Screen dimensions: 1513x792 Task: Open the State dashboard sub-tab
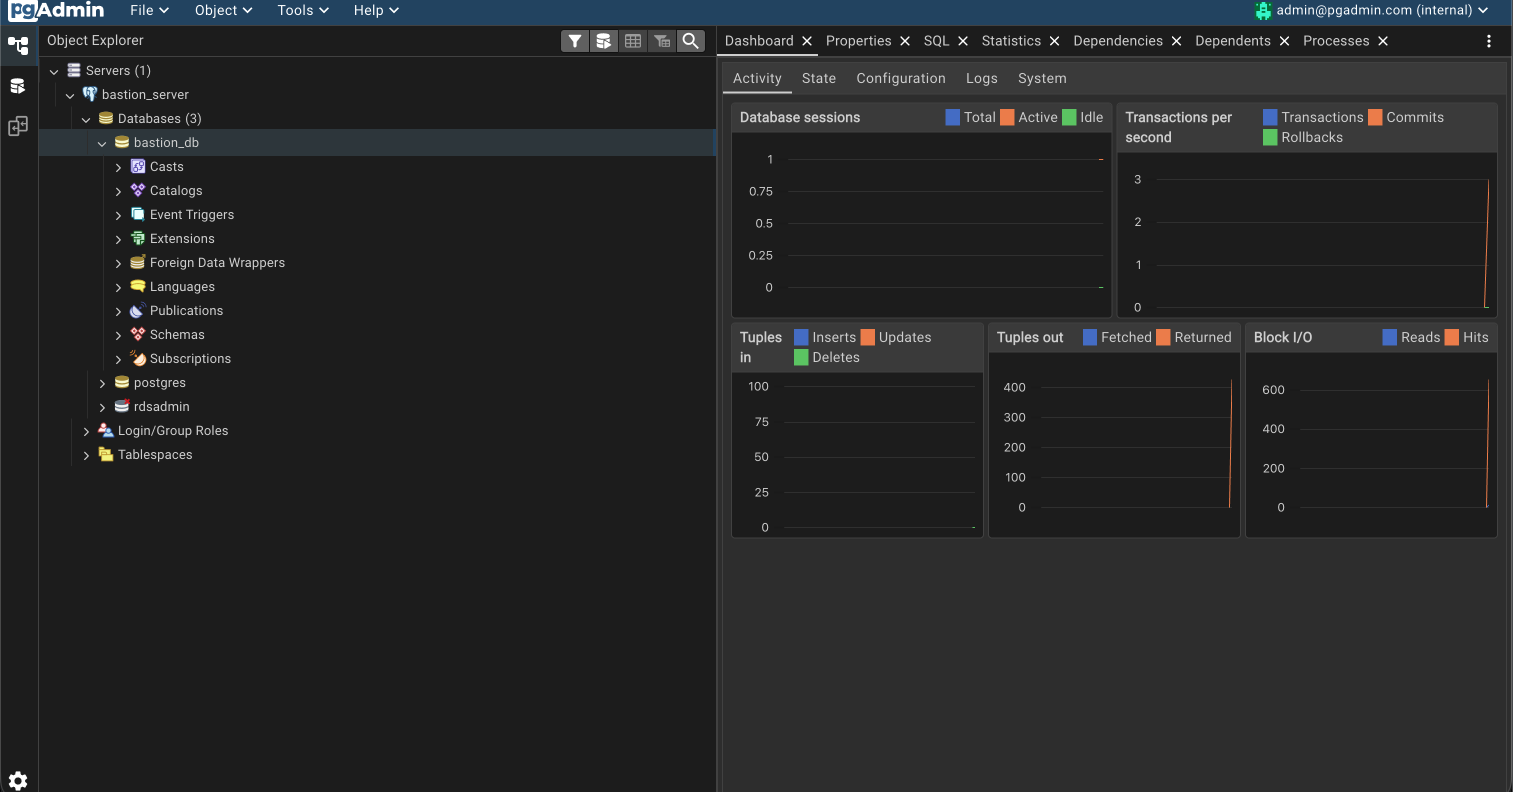tap(819, 78)
